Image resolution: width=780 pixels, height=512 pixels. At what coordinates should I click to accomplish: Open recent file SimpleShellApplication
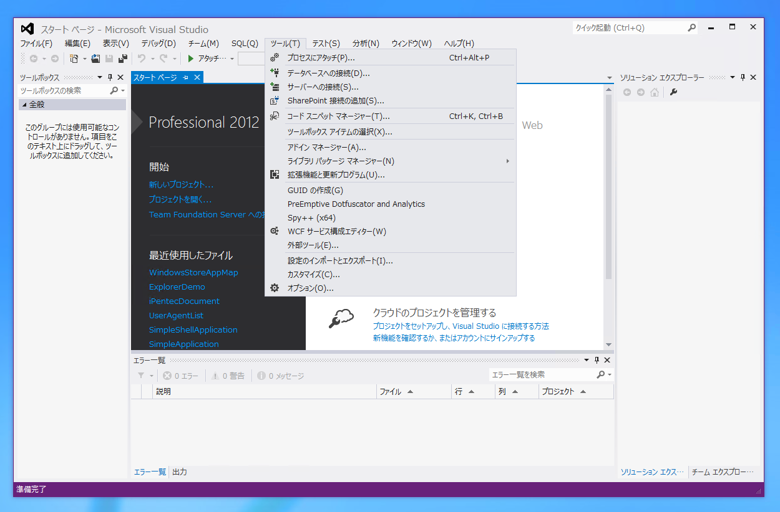(193, 330)
